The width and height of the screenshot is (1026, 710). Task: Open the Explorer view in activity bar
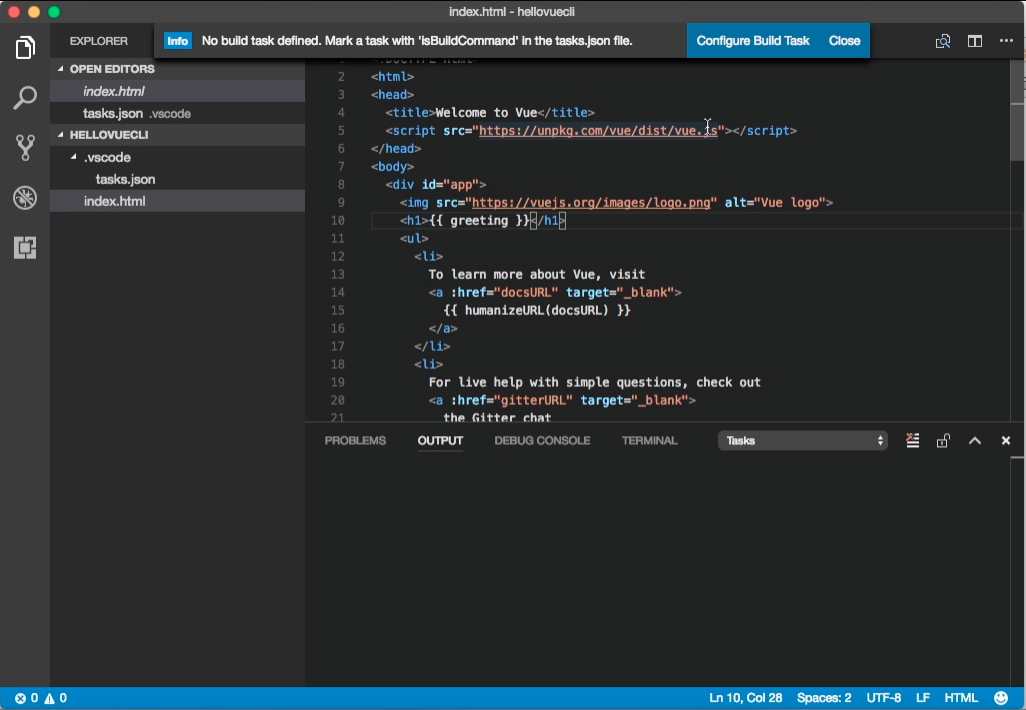tap(25, 48)
